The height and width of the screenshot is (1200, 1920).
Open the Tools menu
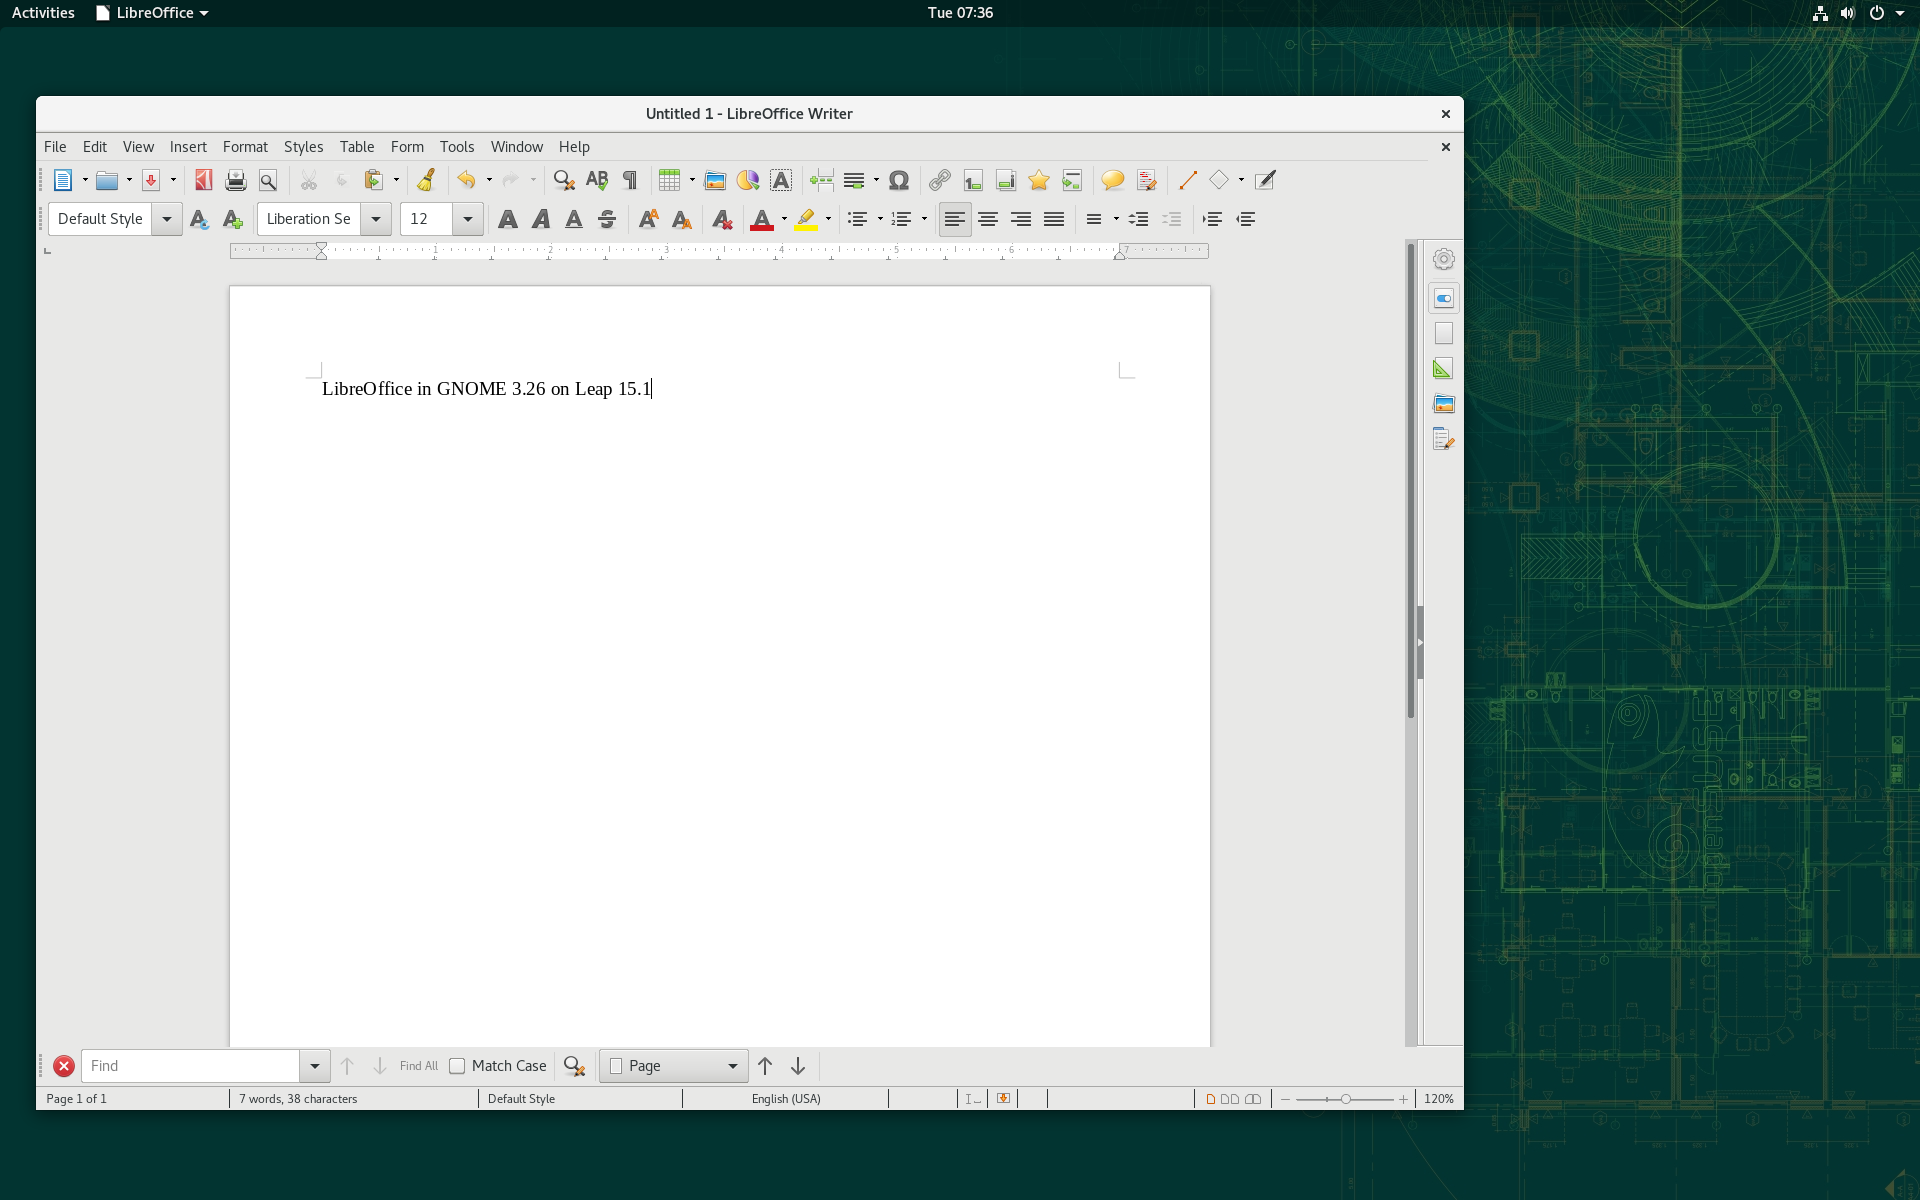click(x=457, y=147)
